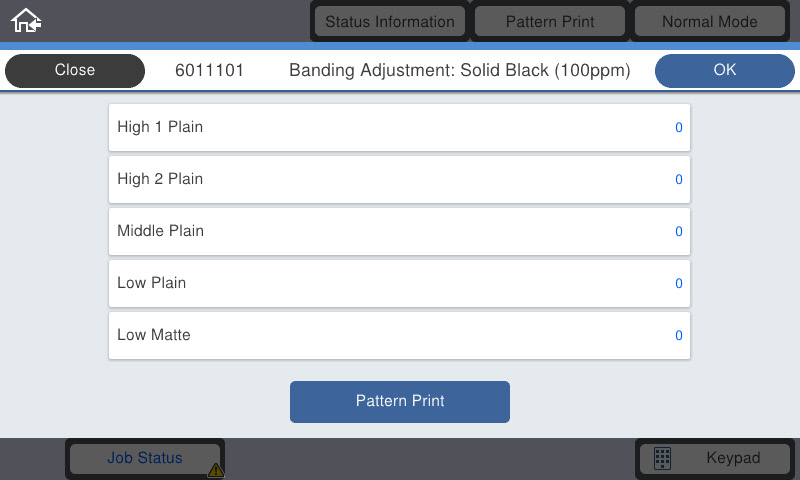Click the warning triangle on Job Status
Screen dimensions: 800x480
point(216,470)
